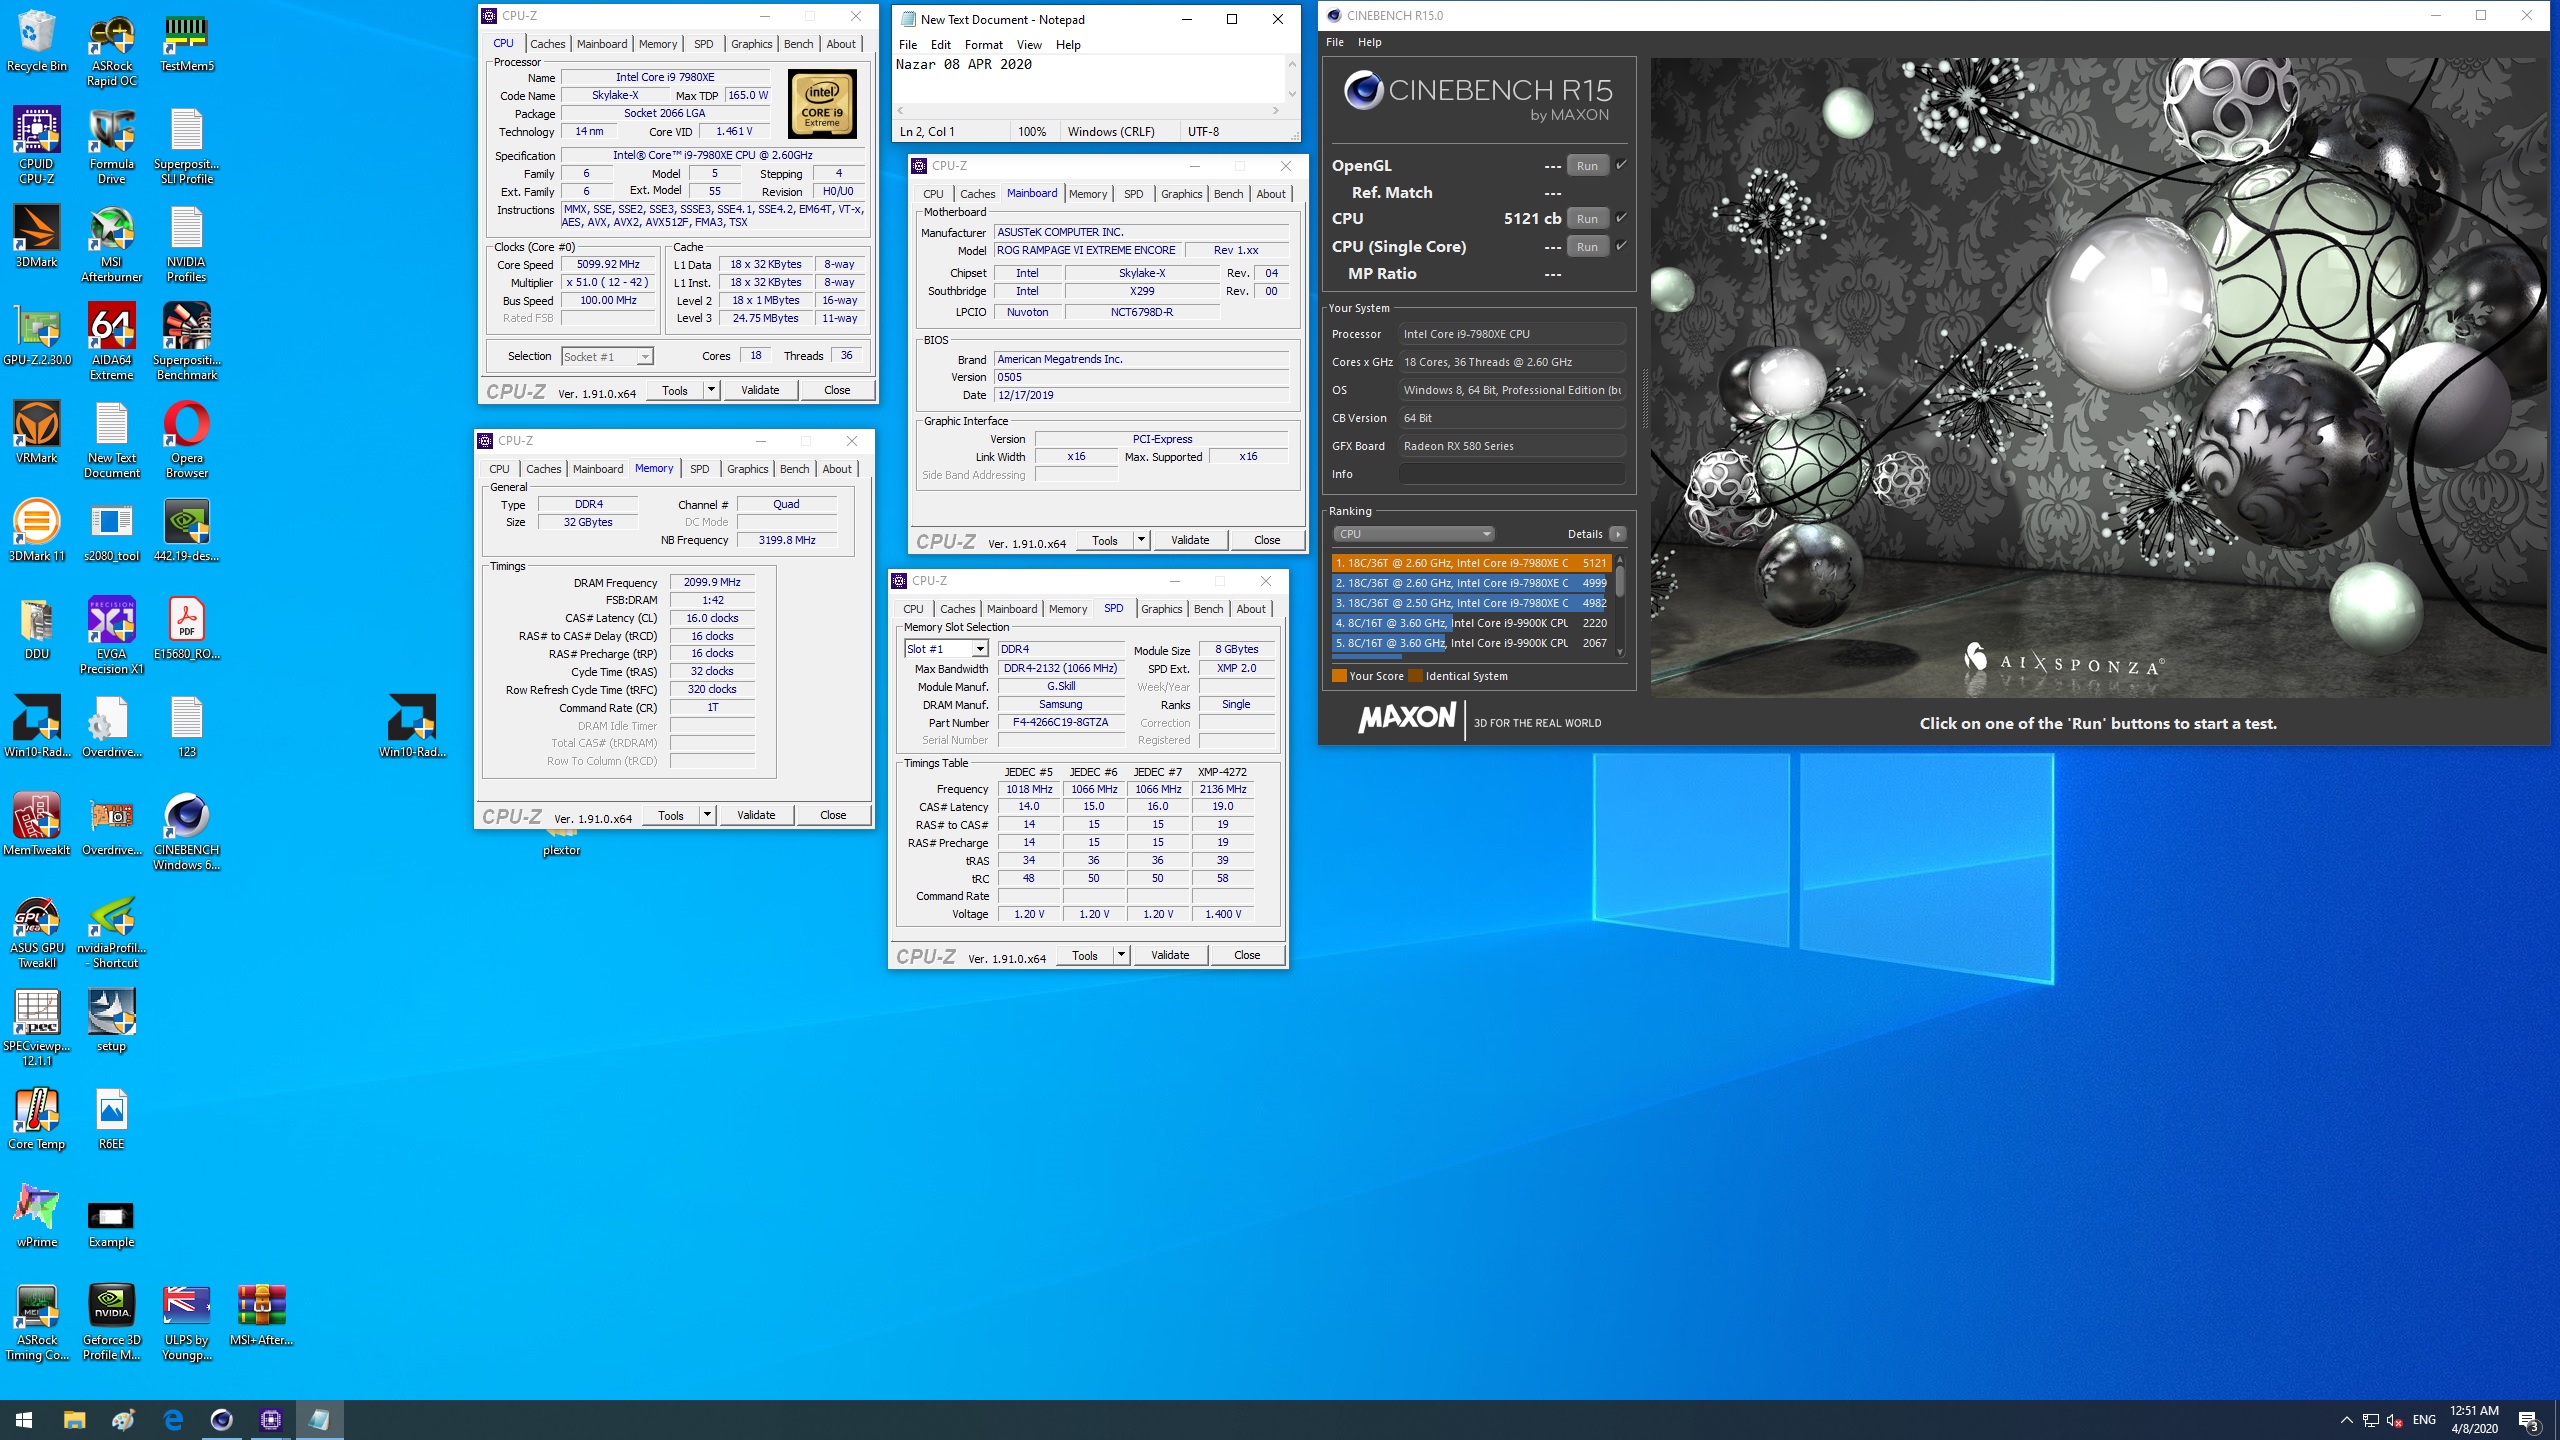Open GPU-Z 2.30.0 icon

[x=36, y=334]
